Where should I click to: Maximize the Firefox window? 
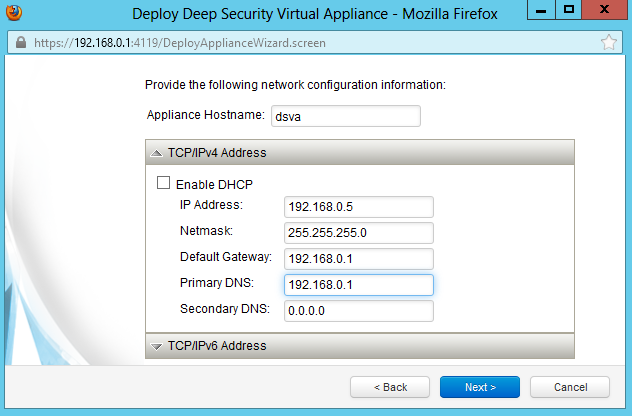click(x=568, y=12)
